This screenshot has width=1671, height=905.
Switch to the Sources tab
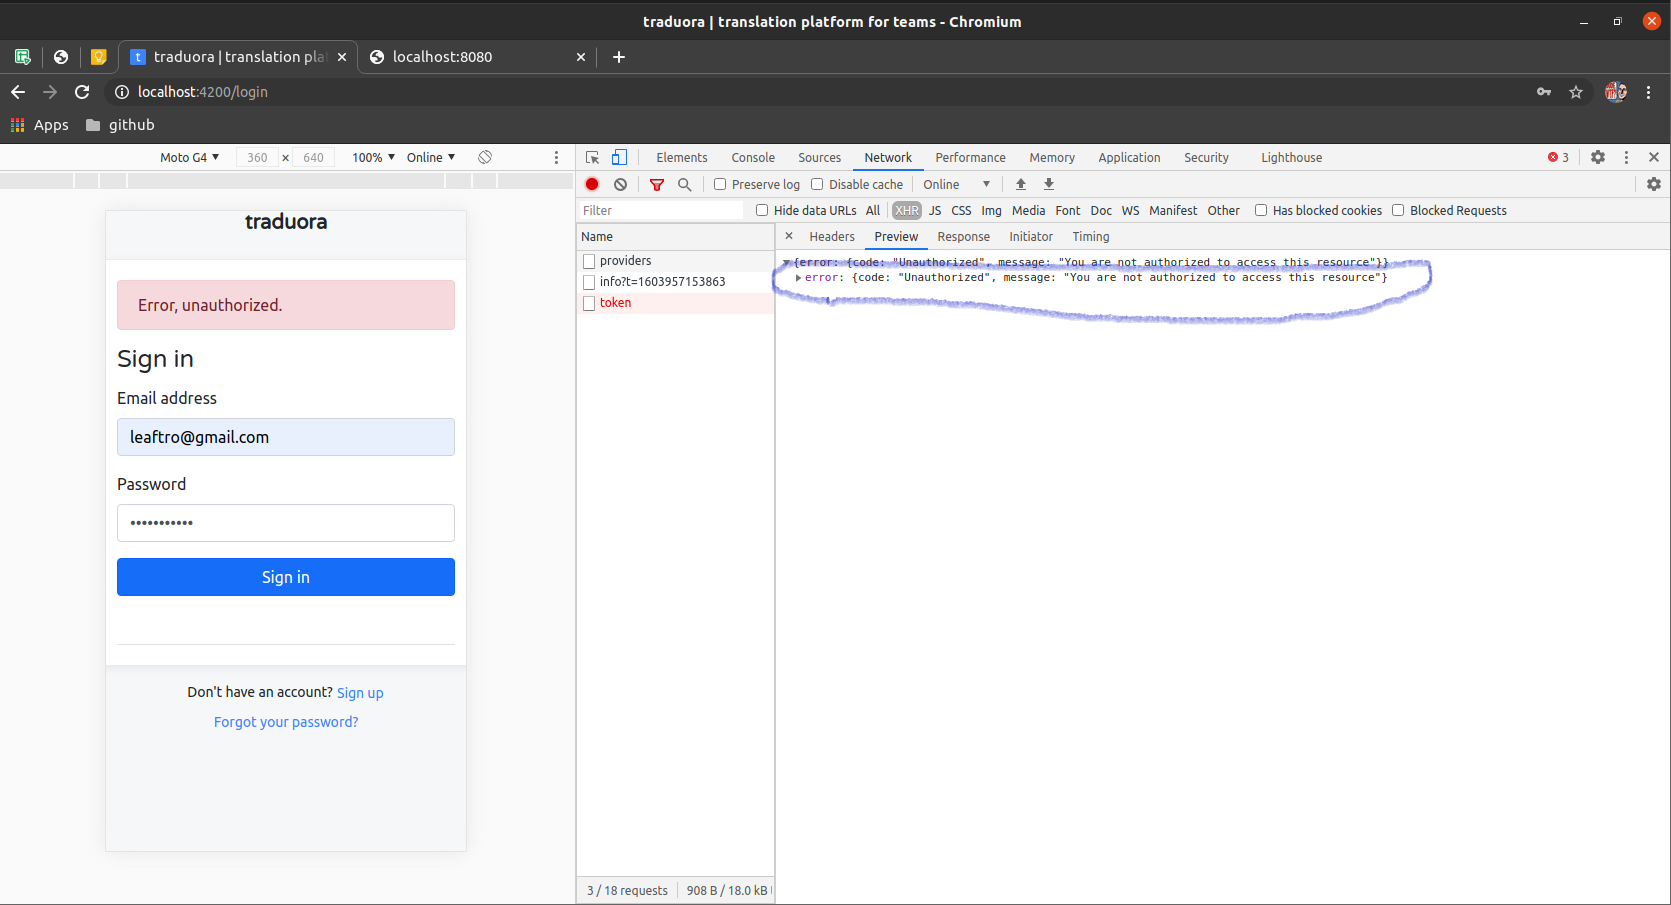tap(819, 157)
